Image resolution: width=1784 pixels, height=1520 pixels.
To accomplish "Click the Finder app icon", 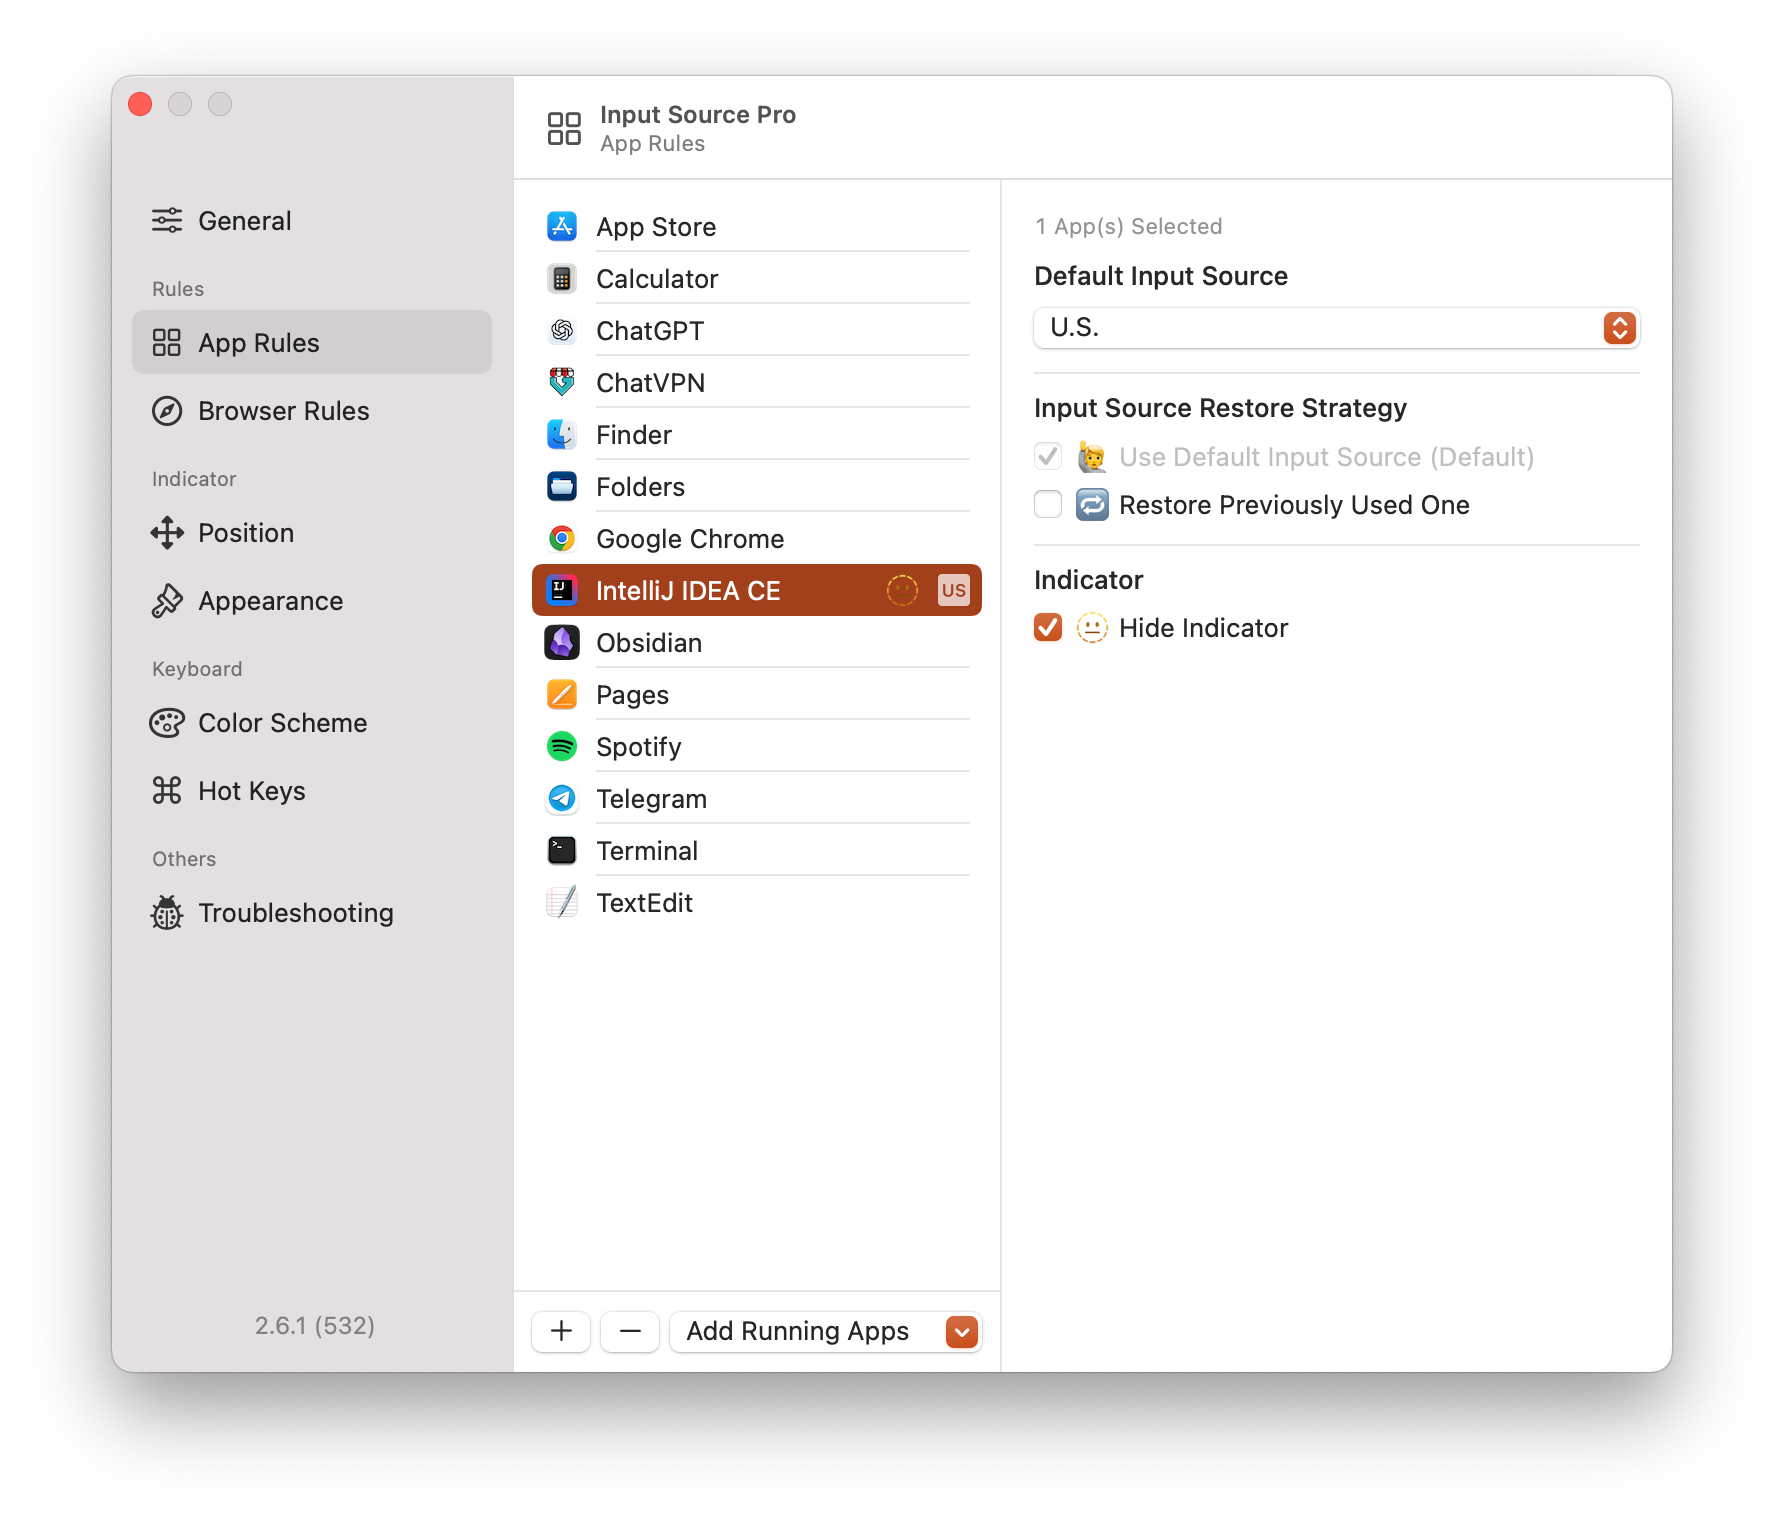I will point(562,435).
